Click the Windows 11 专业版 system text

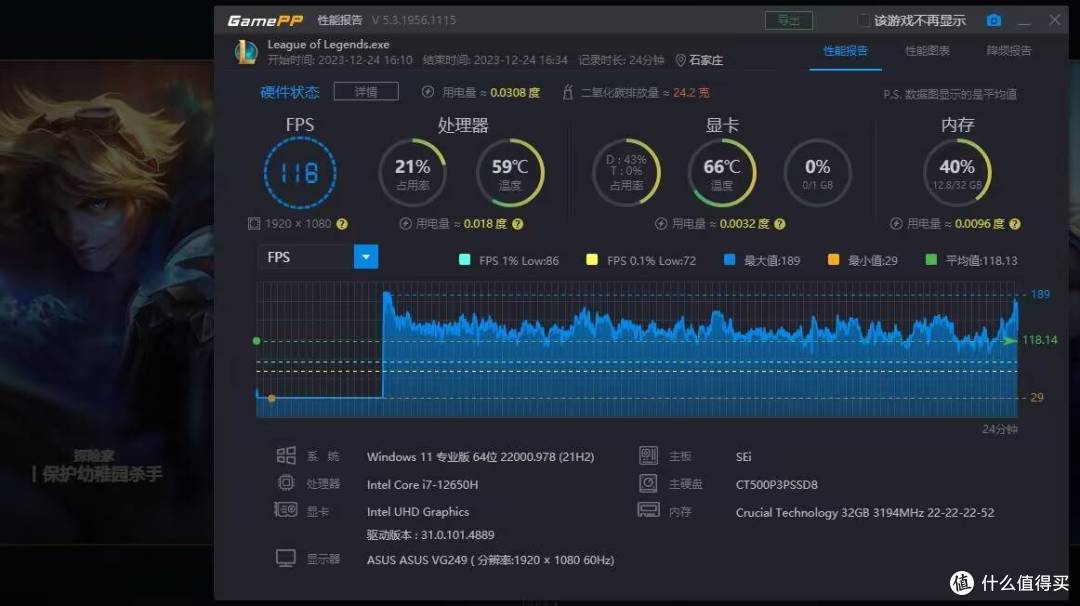480,457
